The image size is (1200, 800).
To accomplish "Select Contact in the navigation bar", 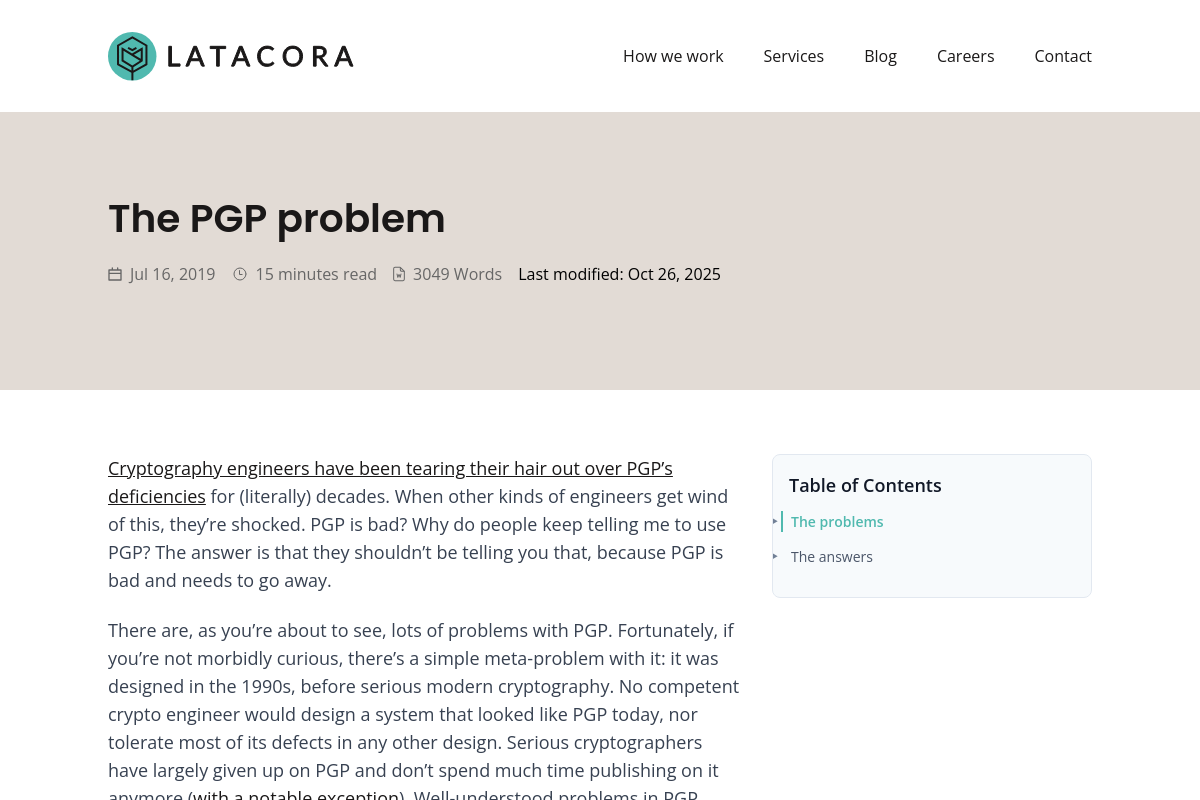I will pyautogui.click(x=1062, y=56).
